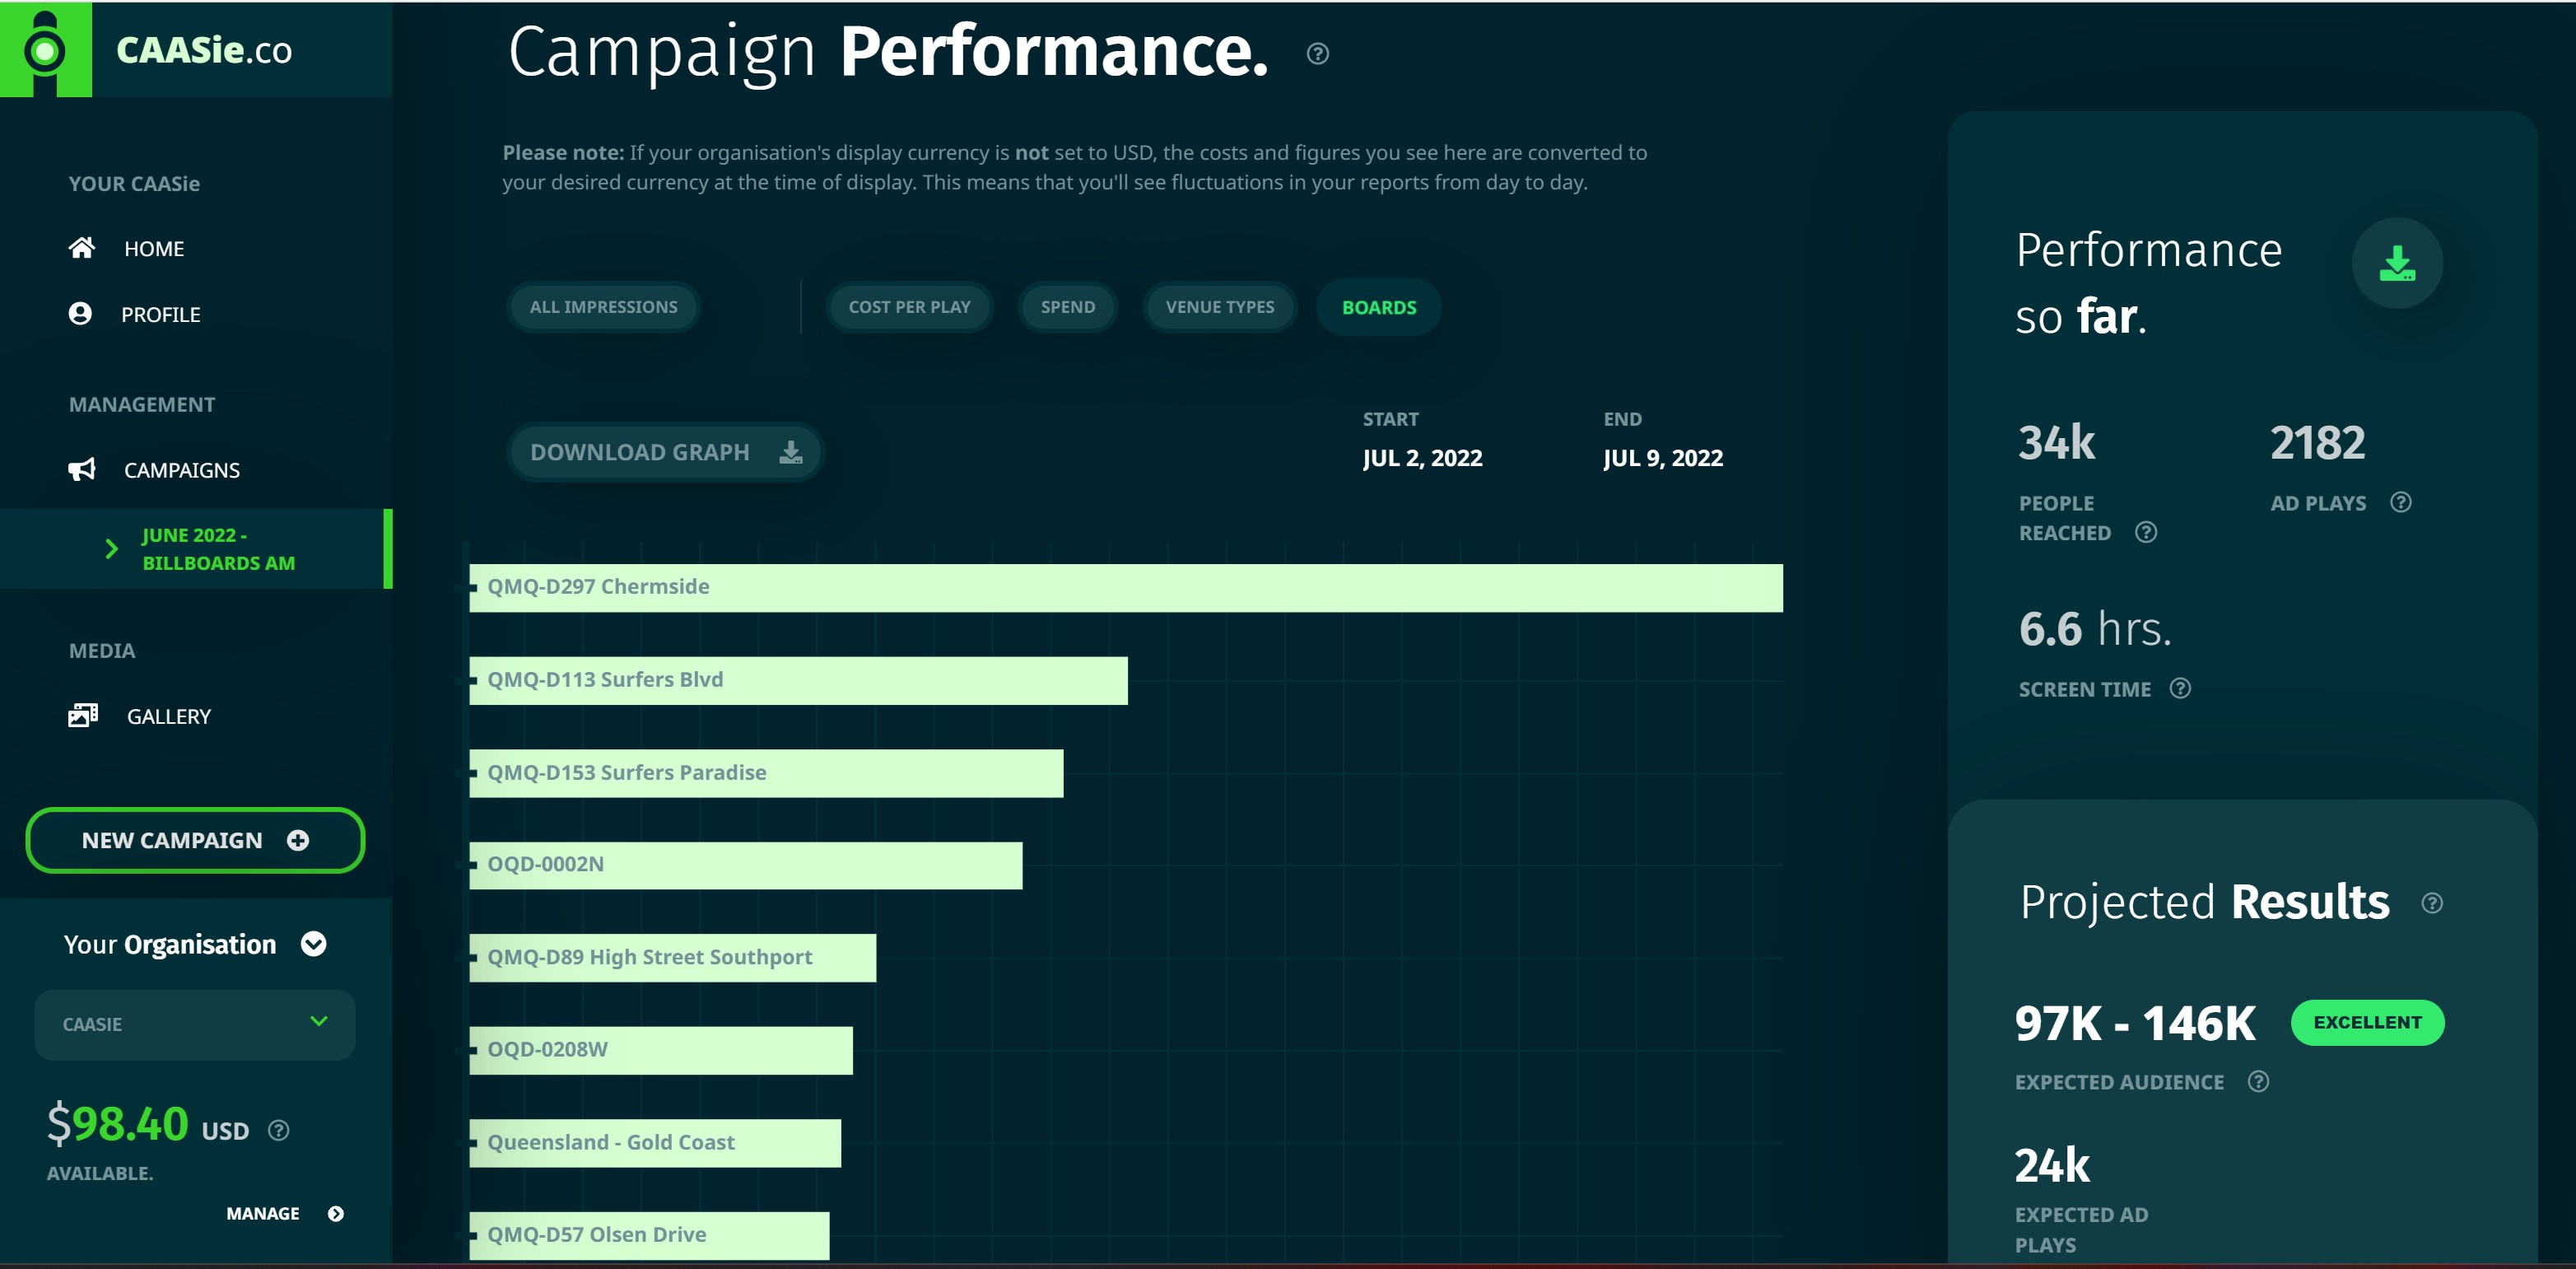Click help icon beside Projected Results

(2432, 903)
